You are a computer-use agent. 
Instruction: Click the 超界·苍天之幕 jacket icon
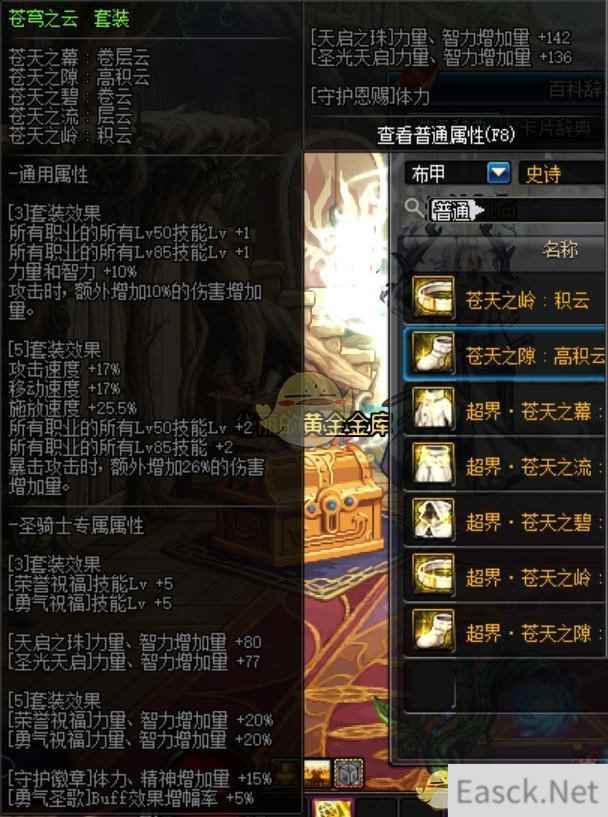pos(433,409)
